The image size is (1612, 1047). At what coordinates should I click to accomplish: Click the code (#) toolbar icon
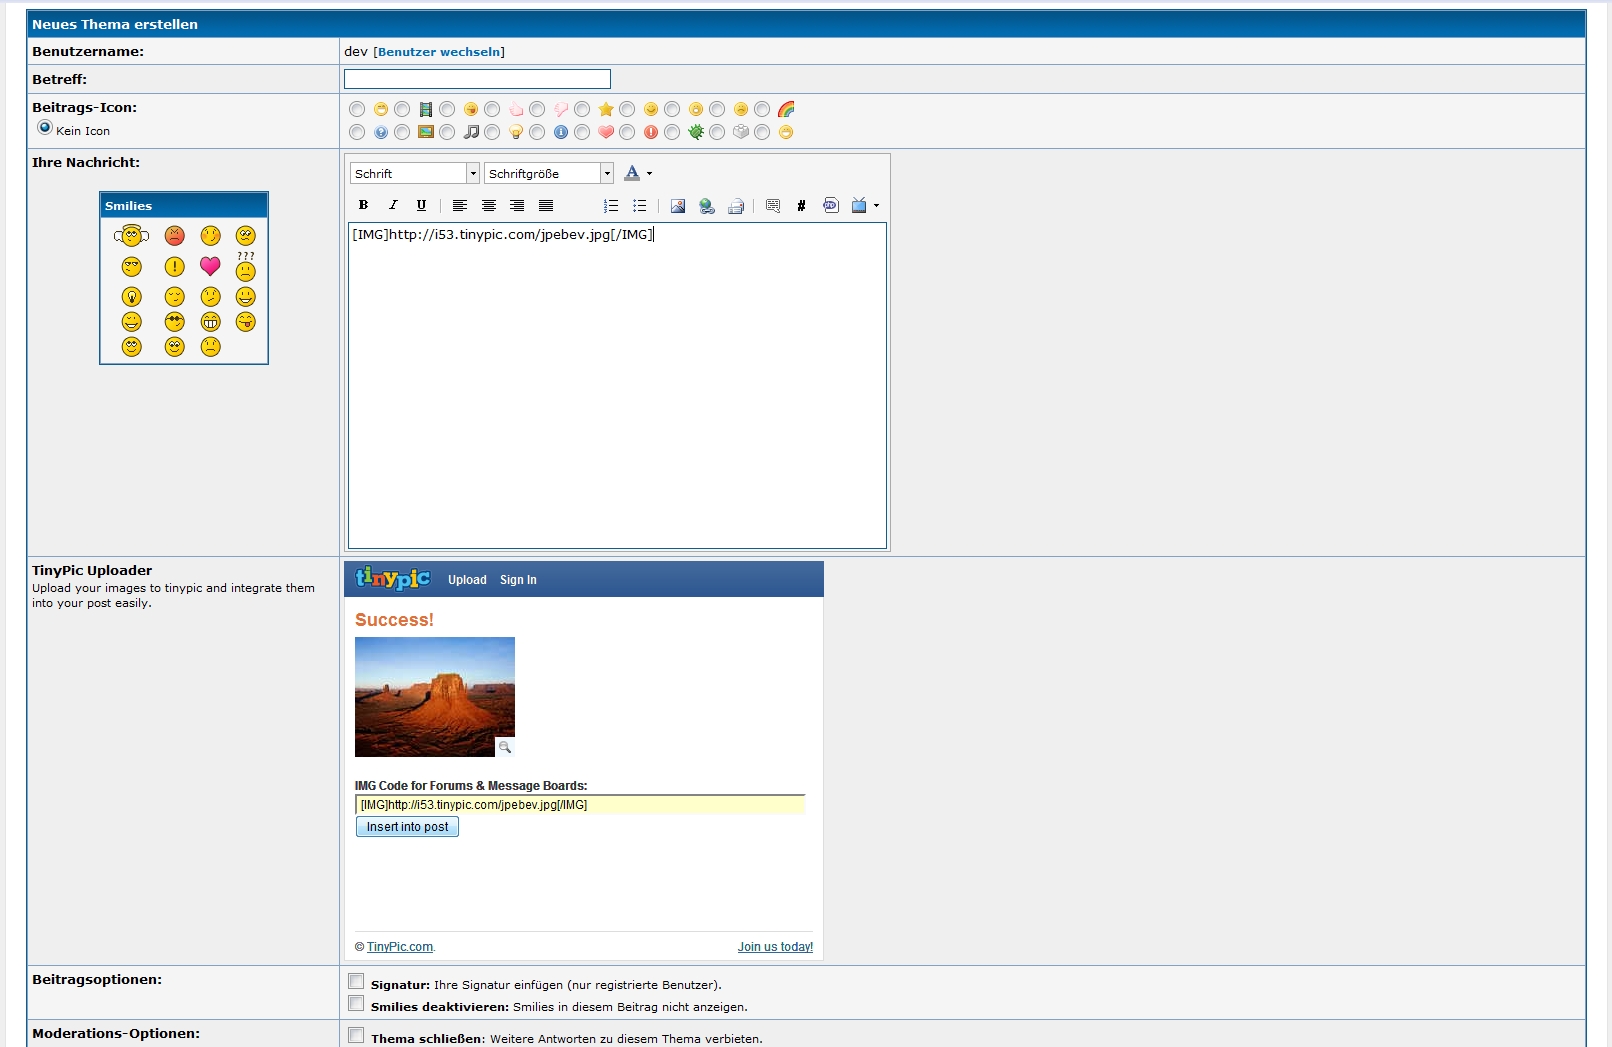801,206
